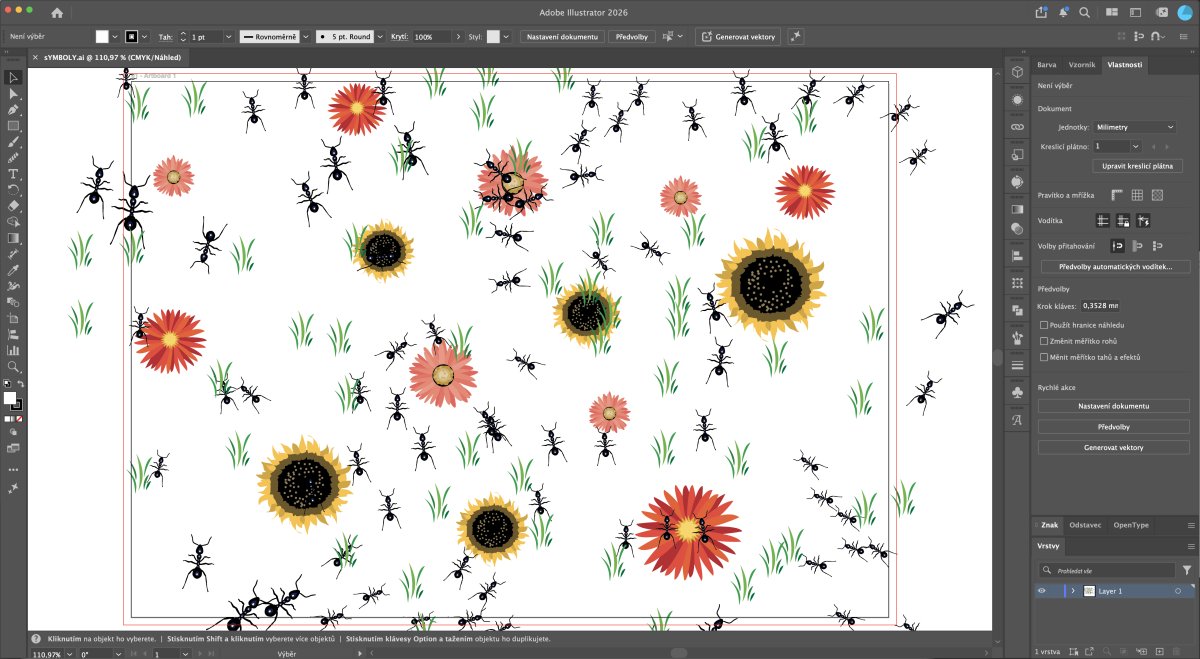Click Předvolby button in control bar

[631, 36]
